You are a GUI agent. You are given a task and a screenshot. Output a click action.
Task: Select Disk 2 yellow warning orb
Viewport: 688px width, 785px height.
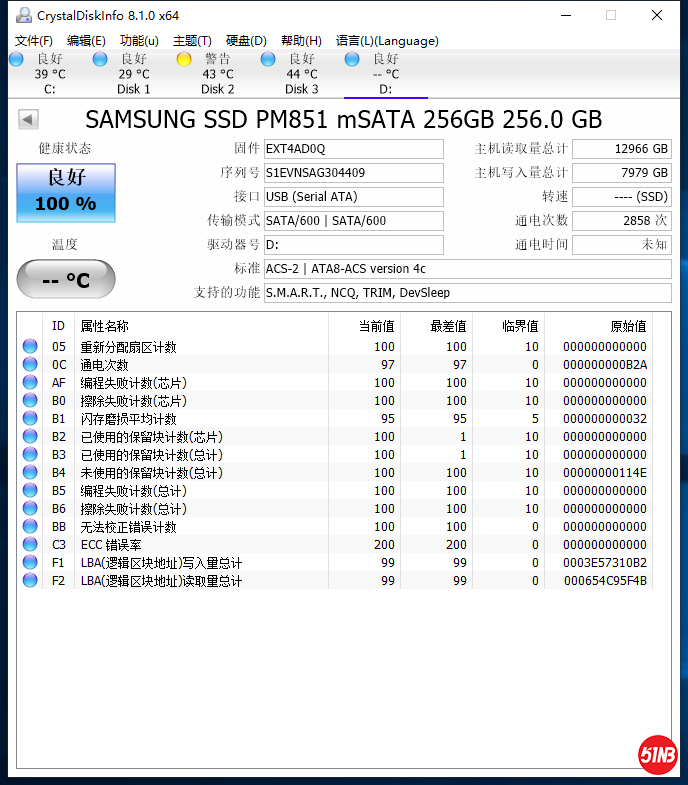(184, 59)
